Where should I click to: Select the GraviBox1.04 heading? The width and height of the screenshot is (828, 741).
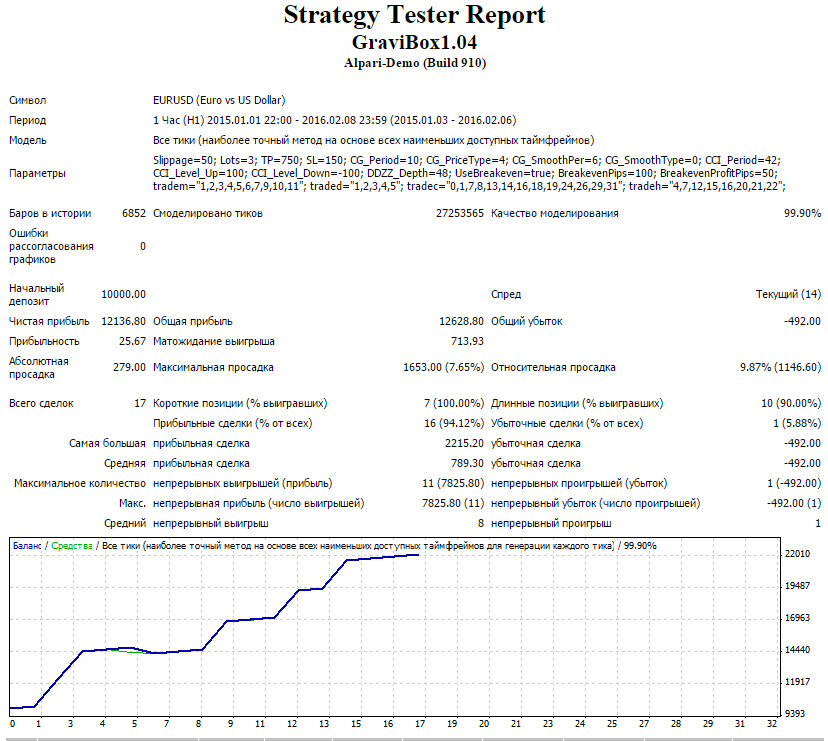pos(415,42)
